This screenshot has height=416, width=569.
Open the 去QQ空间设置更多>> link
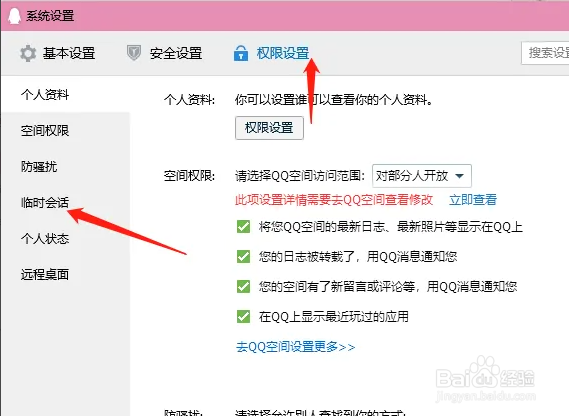295,347
